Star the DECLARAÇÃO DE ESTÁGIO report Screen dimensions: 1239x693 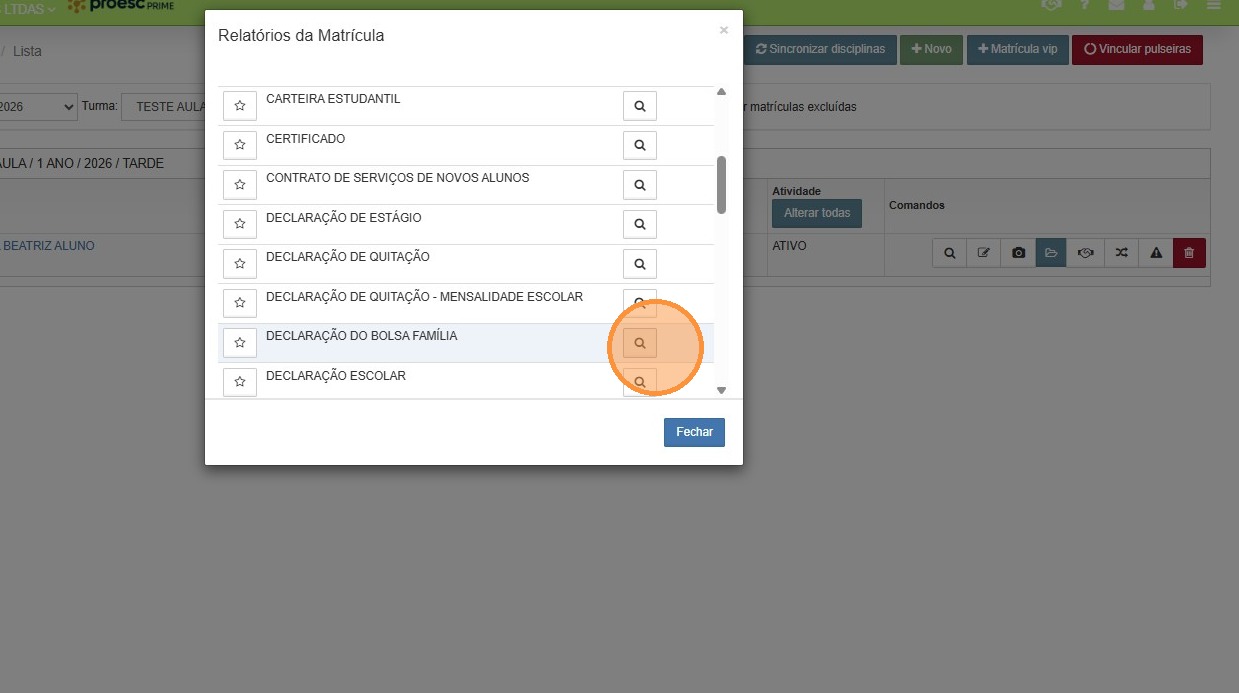point(240,224)
